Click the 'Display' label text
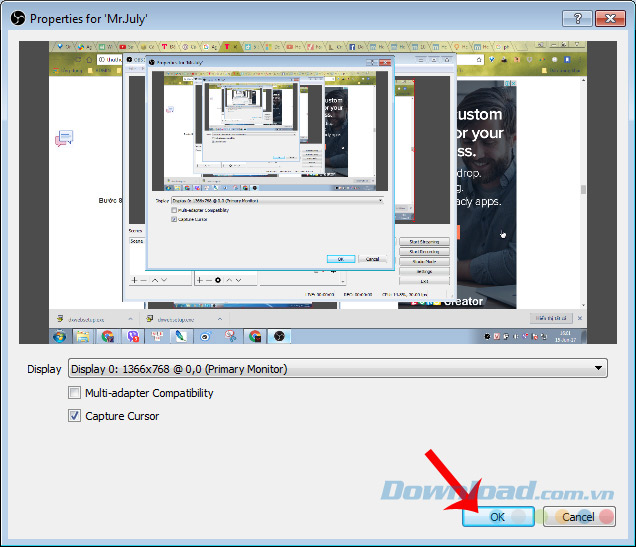This screenshot has width=636, height=547. coord(44,369)
